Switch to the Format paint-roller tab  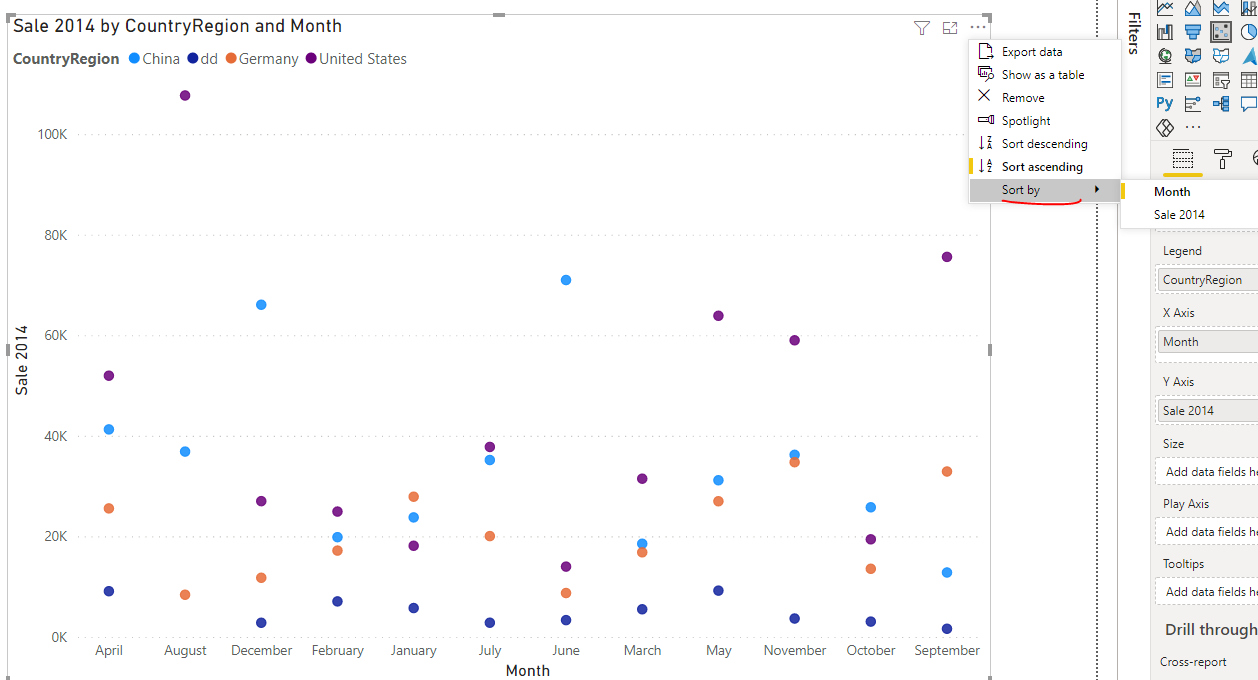[1222, 159]
